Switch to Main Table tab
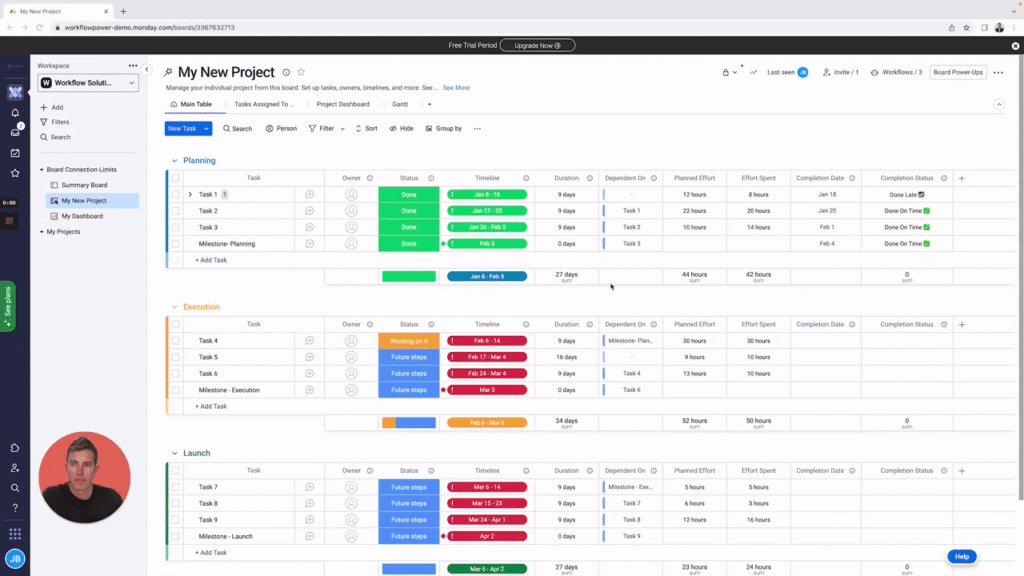 click(x=191, y=104)
